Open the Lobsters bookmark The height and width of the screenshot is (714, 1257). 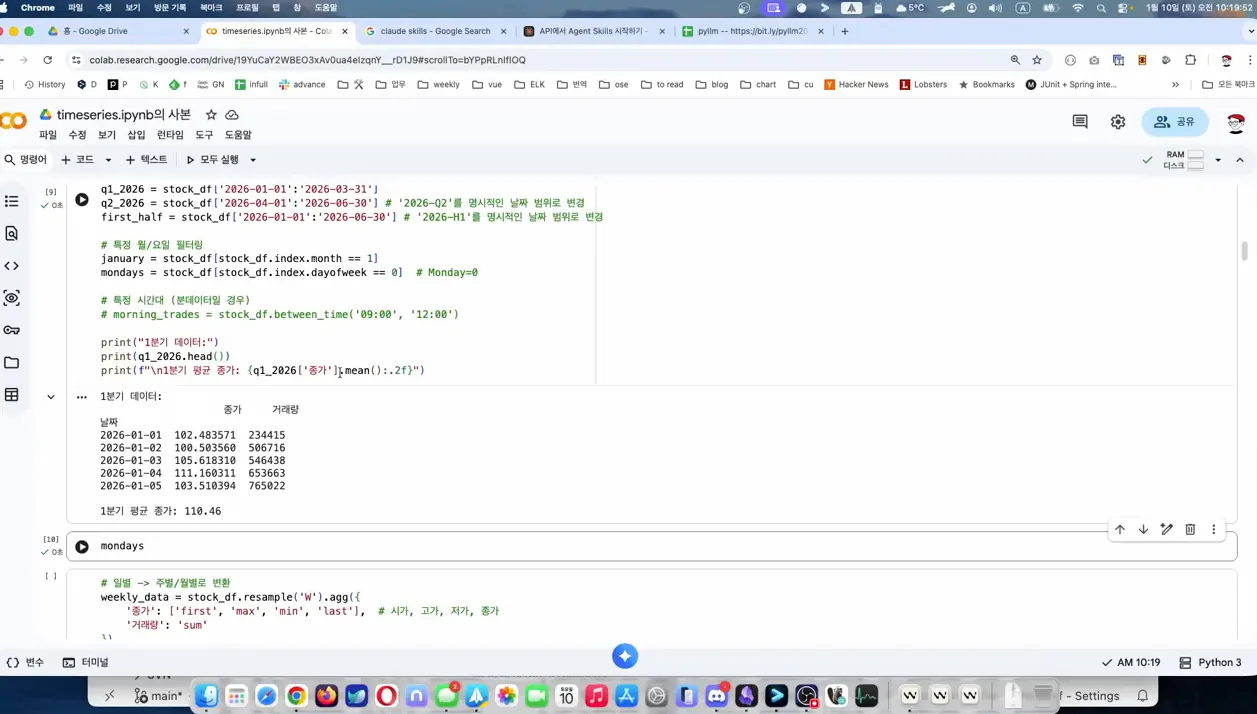pos(923,85)
